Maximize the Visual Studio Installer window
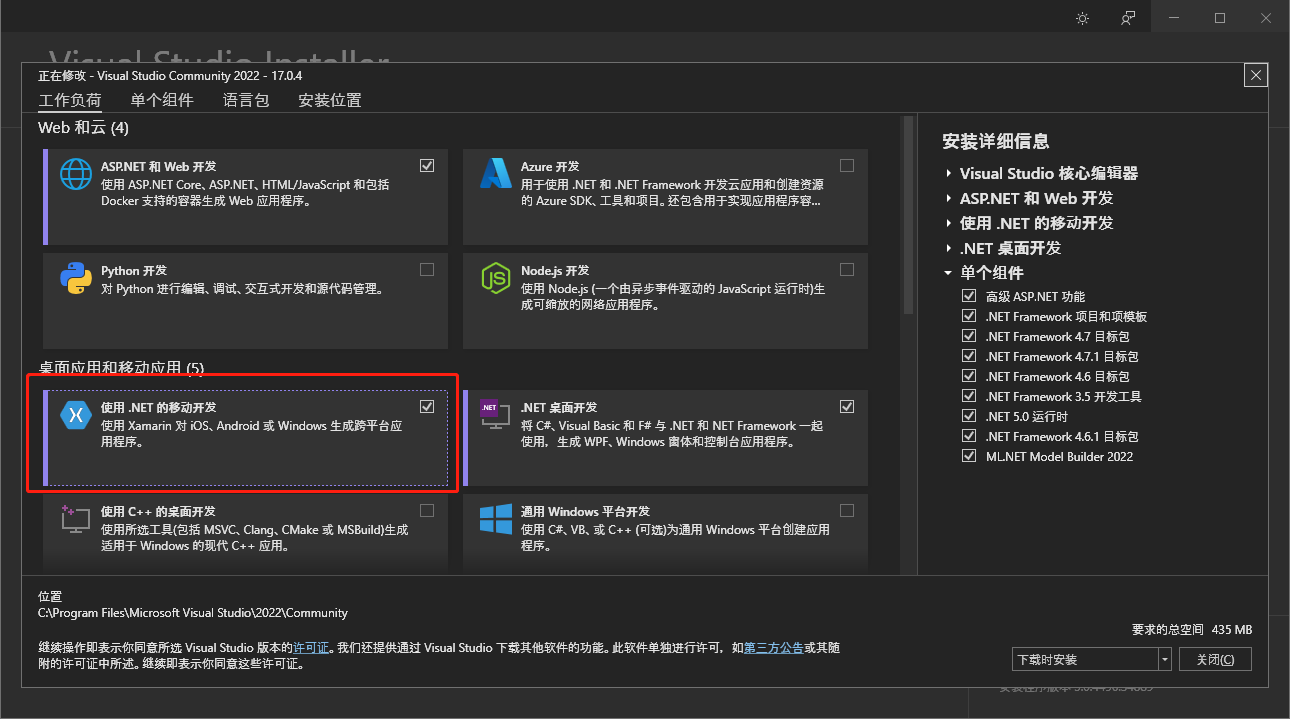This screenshot has width=1290, height=719. click(1220, 18)
